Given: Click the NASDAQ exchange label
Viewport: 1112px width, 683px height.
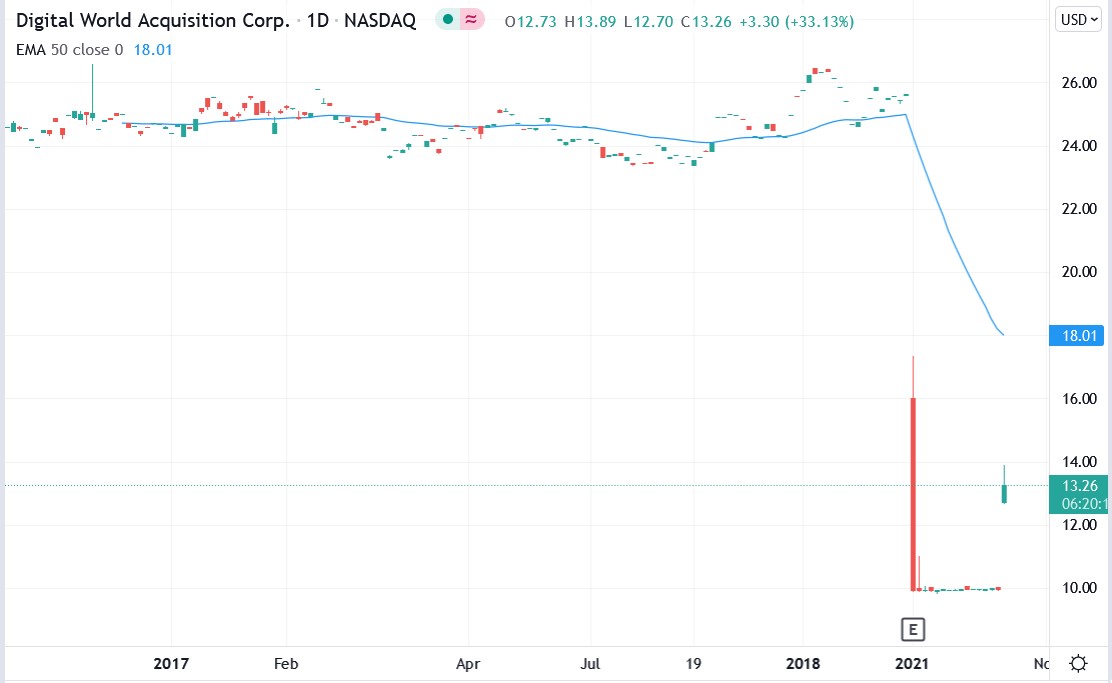Looking at the screenshot, I should click(x=380, y=21).
